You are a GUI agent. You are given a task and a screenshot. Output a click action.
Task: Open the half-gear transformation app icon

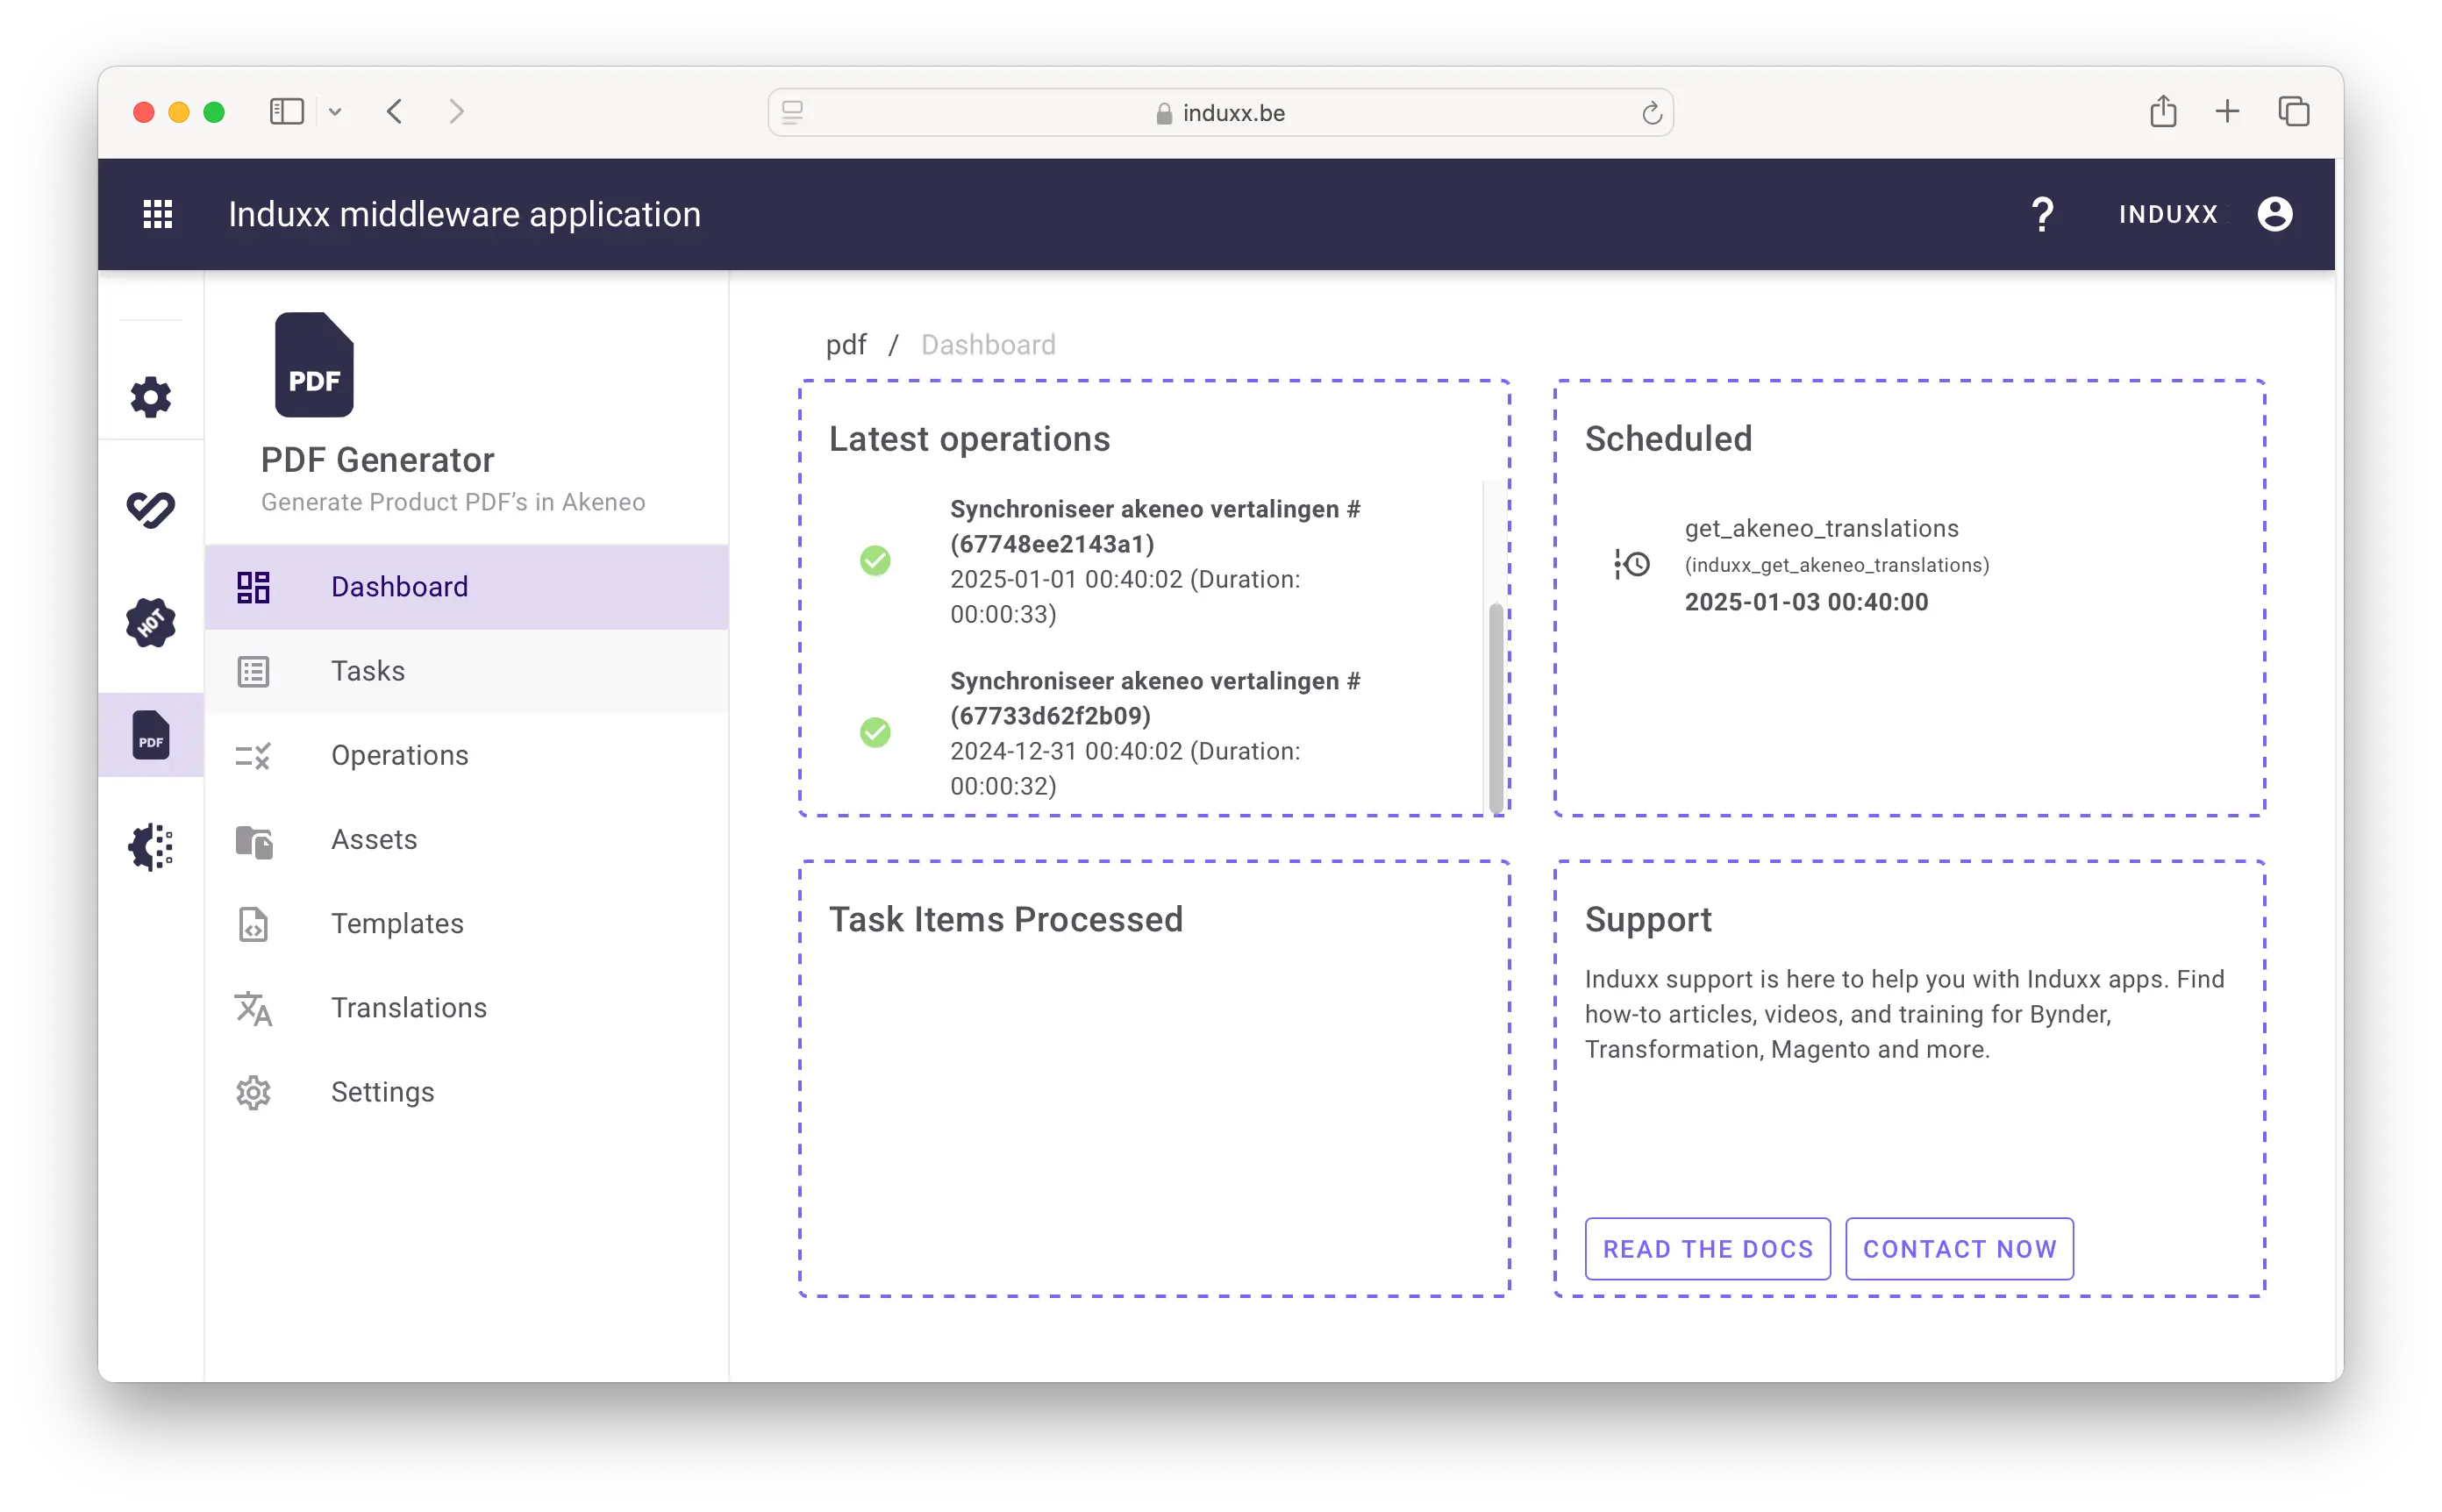point(151,847)
